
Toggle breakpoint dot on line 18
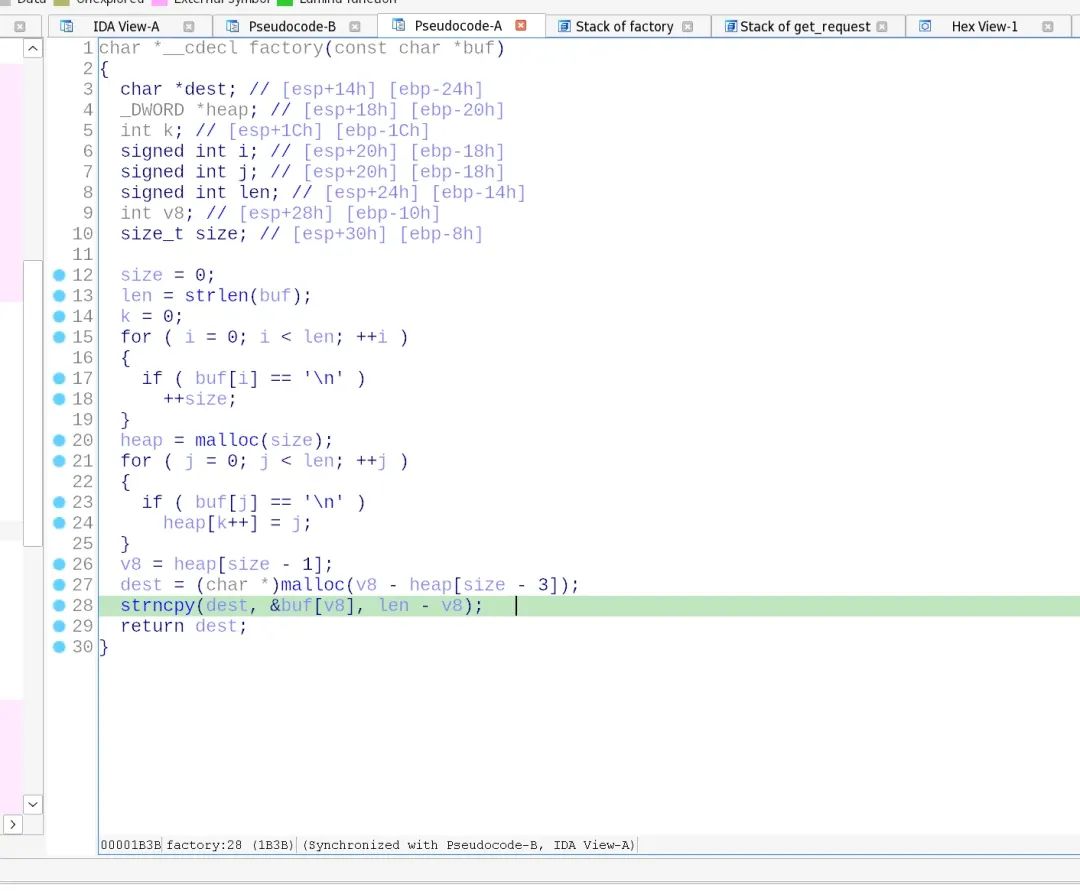click(x=59, y=399)
